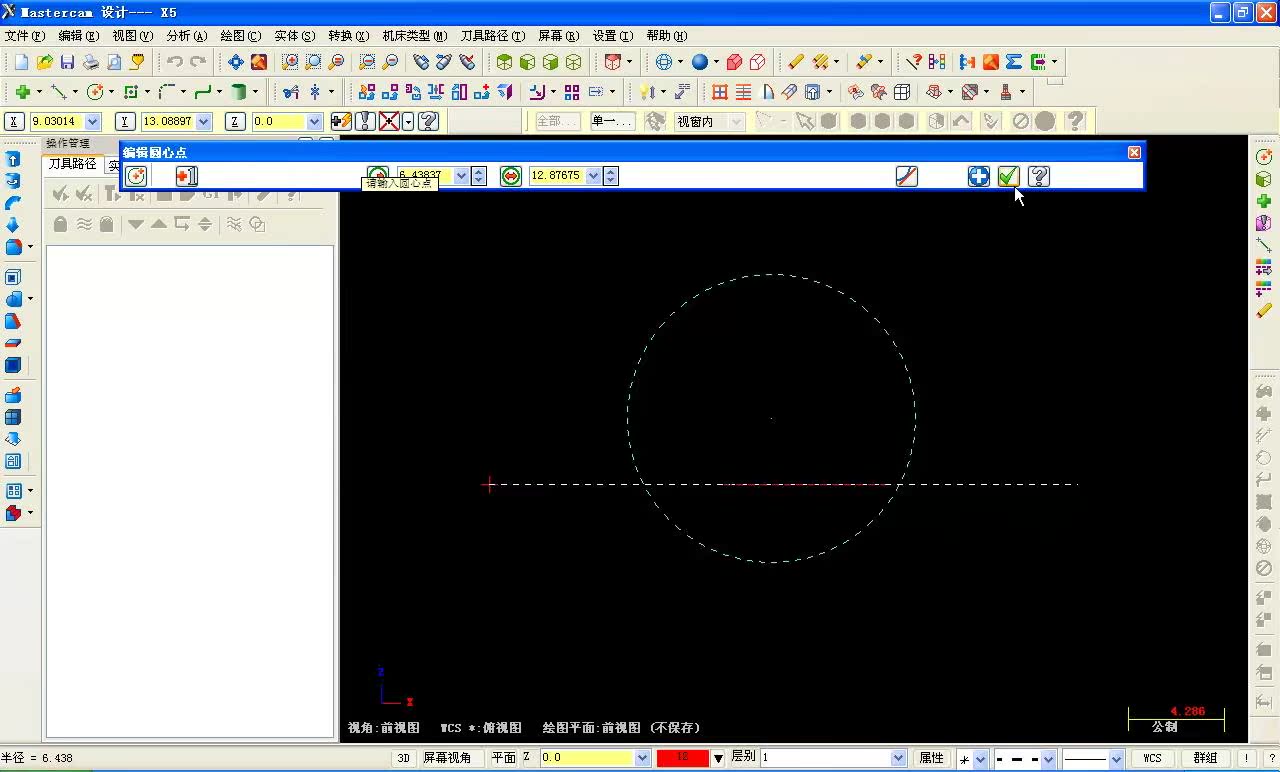Open the X coordinate dropdown
This screenshot has width=1280, height=772.
click(x=93, y=121)
